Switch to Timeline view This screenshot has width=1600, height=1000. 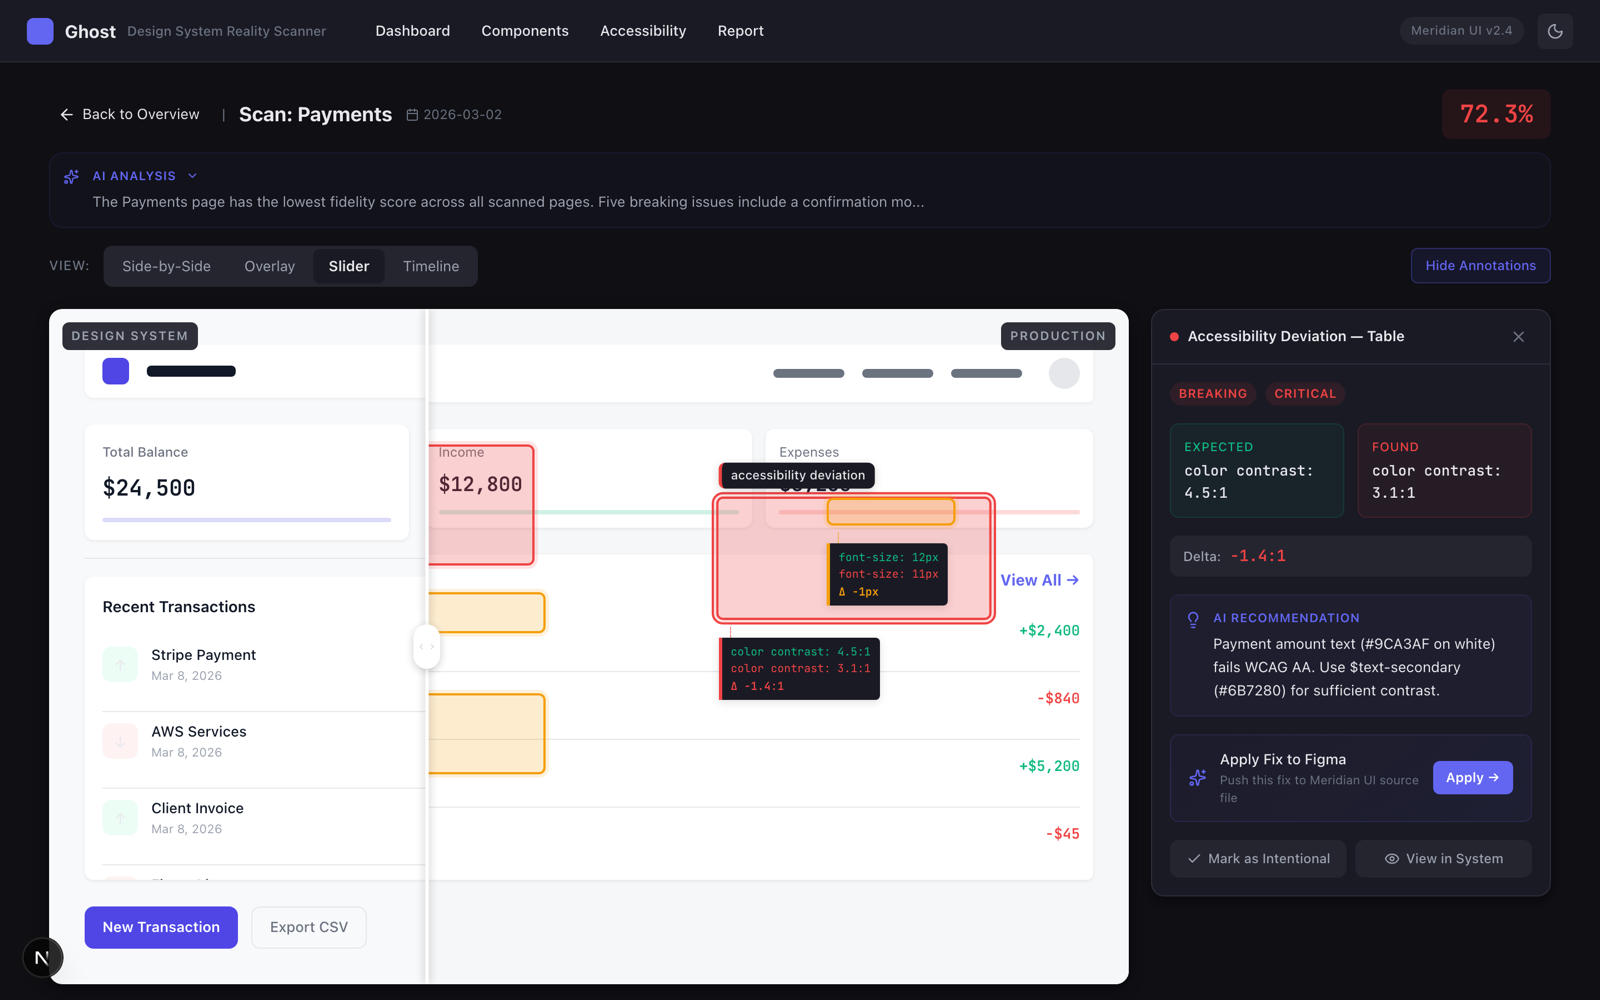click(431, 266)
